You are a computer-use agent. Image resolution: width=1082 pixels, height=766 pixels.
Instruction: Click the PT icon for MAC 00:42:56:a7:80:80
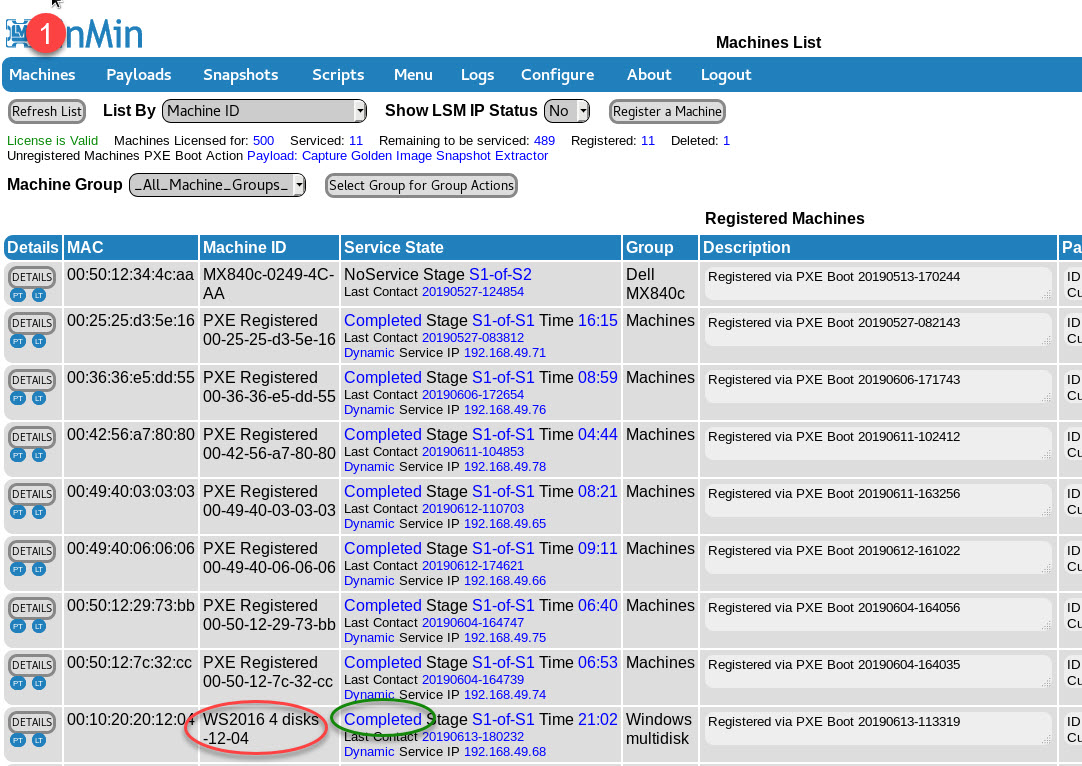pyautogui.click(x=18, y=455)
